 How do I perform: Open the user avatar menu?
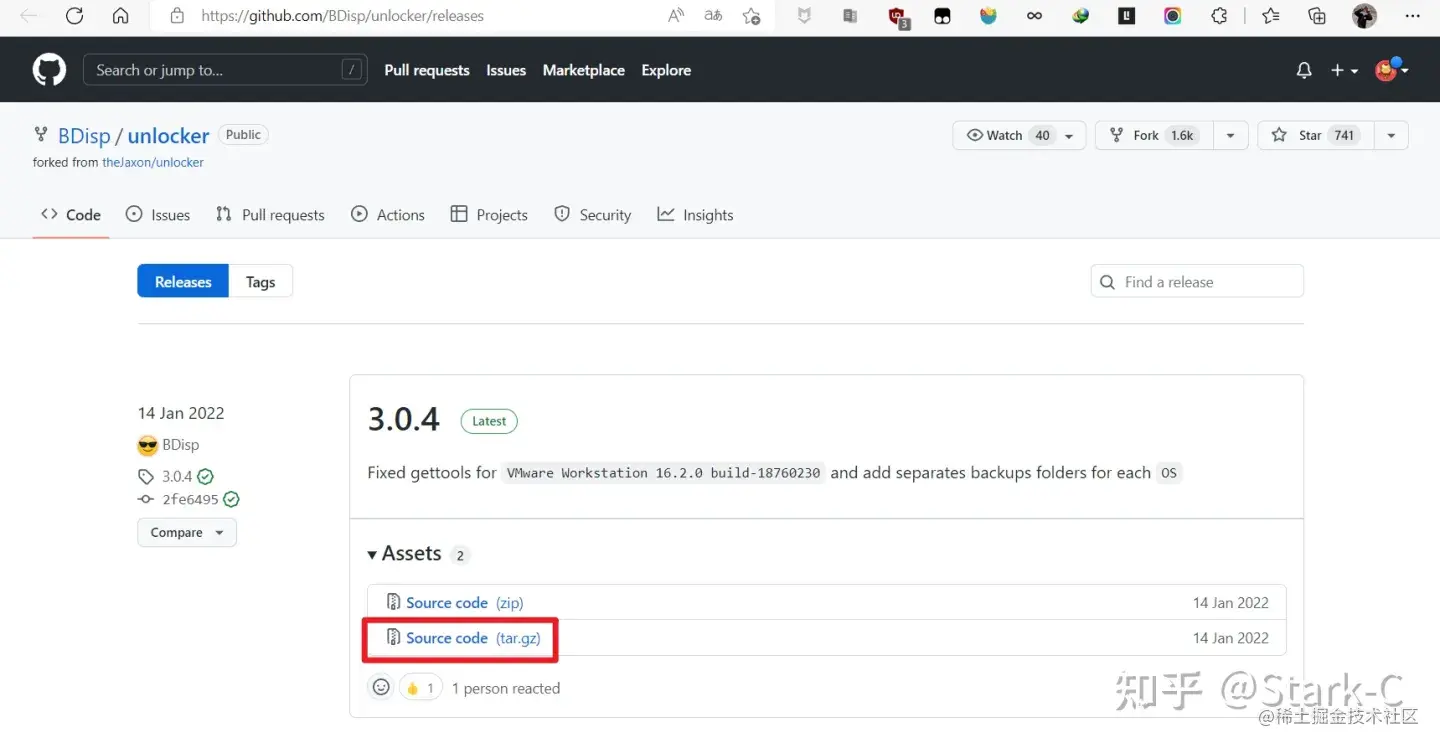(x=1391, y=69)
